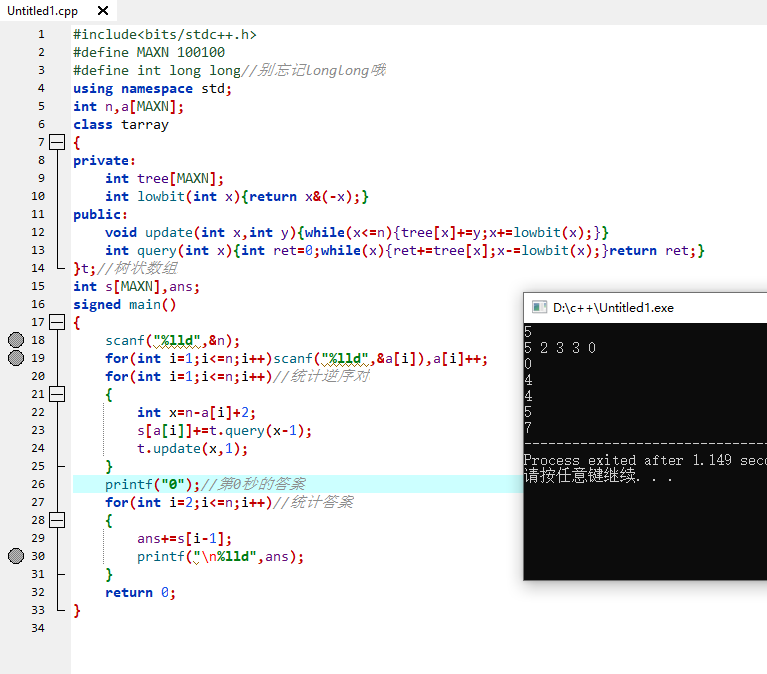Click the console window icon of Untitled1.exe

[539, 307]
